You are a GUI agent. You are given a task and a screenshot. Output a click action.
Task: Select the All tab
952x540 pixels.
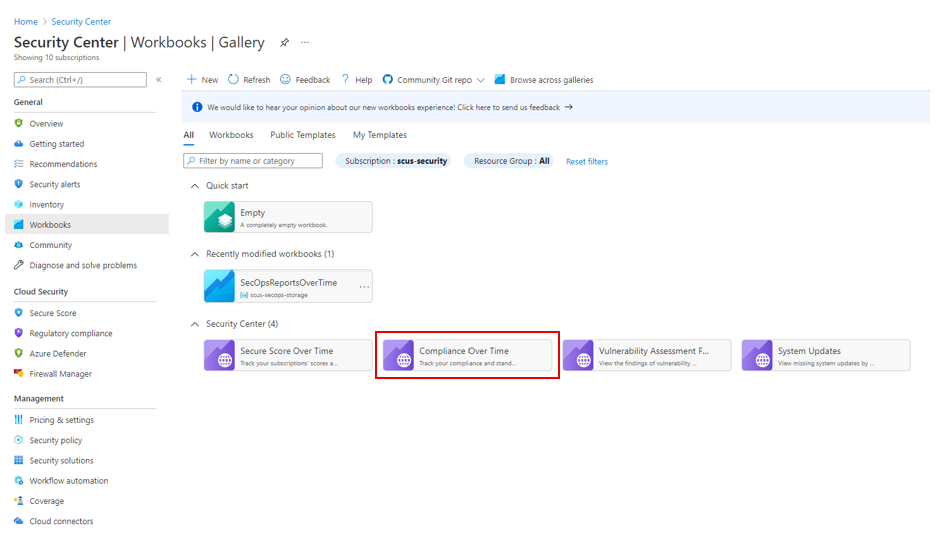[189, 135]
